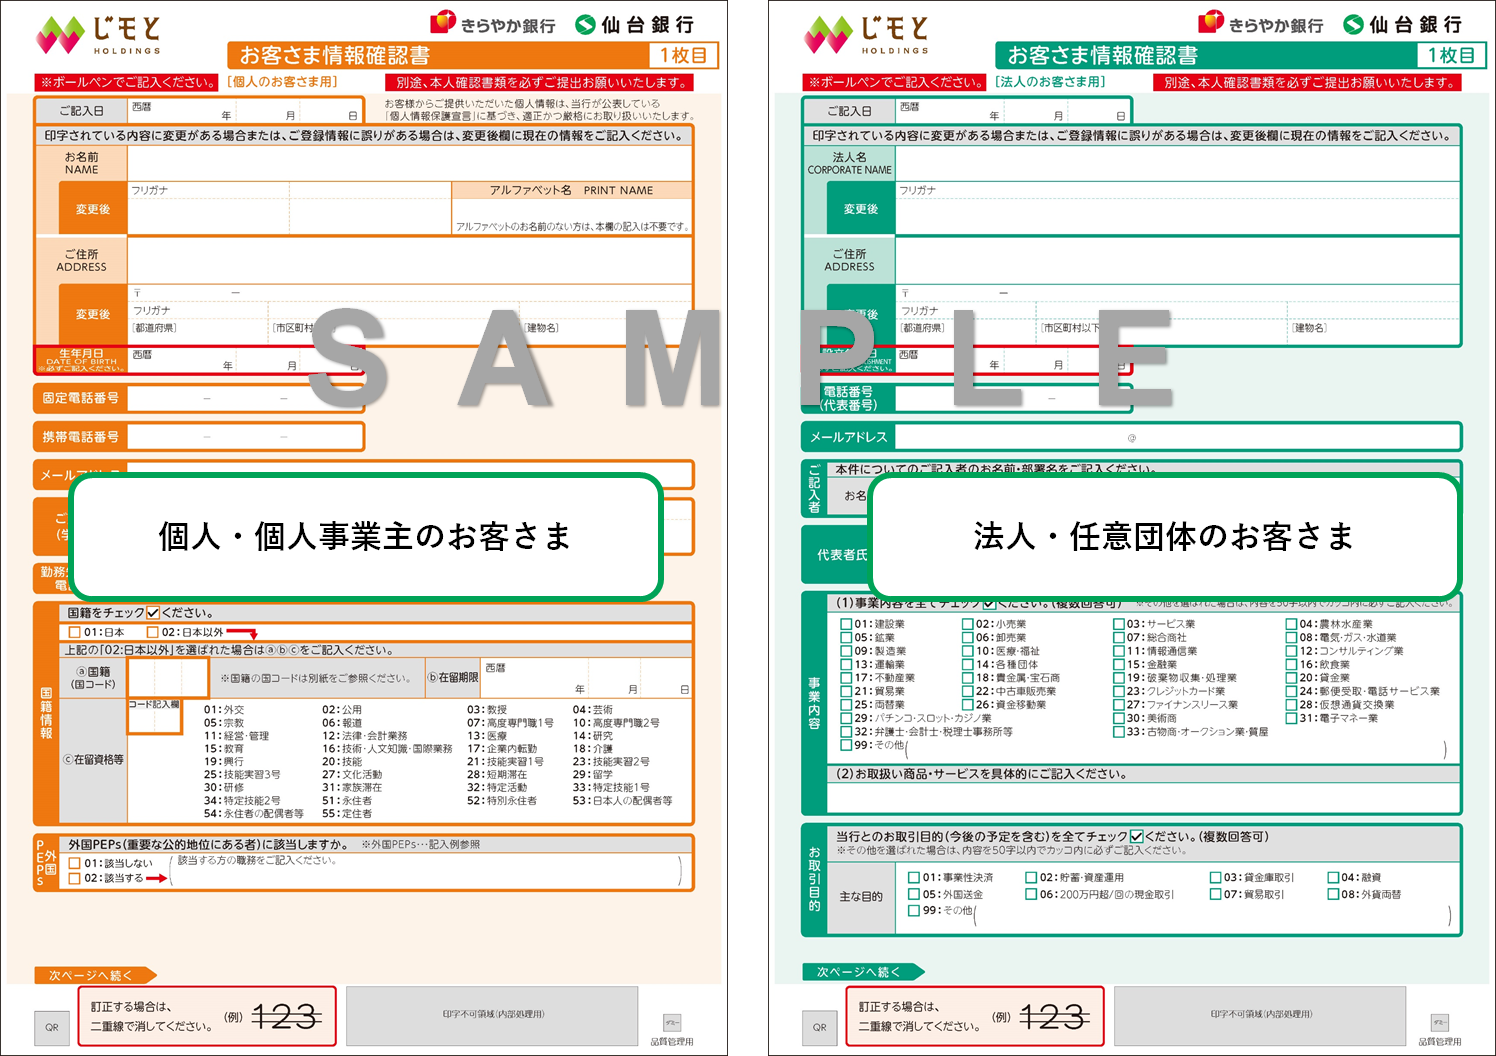1496x1056 pixels.
Task: Click the corporate form crossed-out 123 correction example
Action: click(x=1054, y=1018)
